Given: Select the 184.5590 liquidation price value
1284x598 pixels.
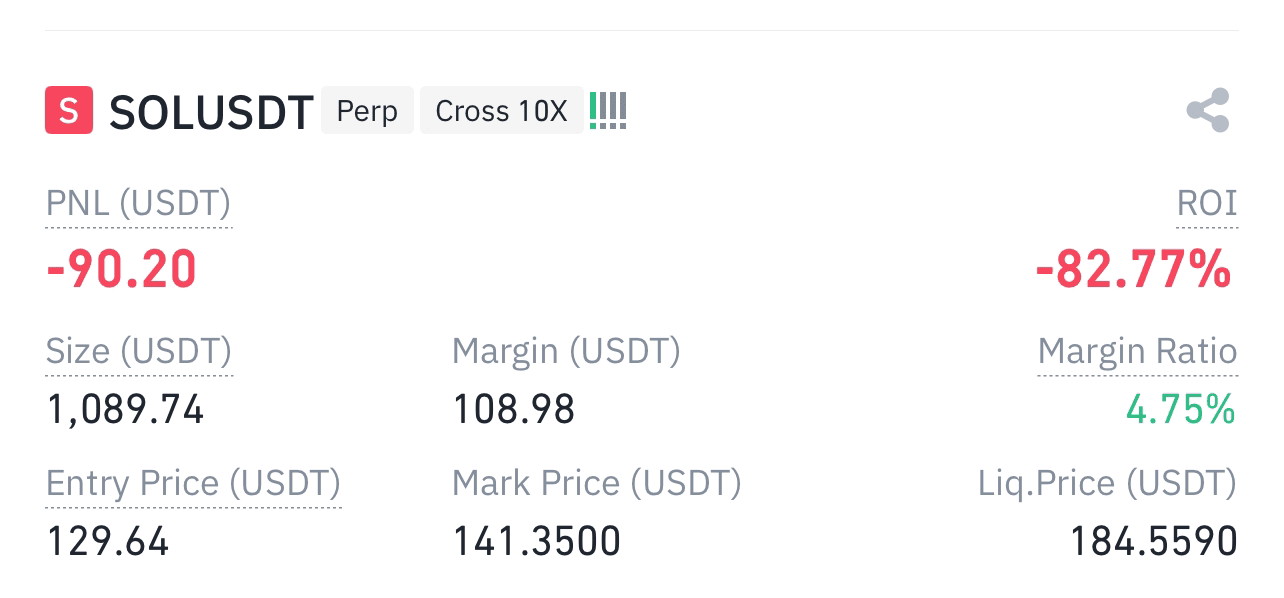Looking at the screenshot, I should (x=1154, y=542).
